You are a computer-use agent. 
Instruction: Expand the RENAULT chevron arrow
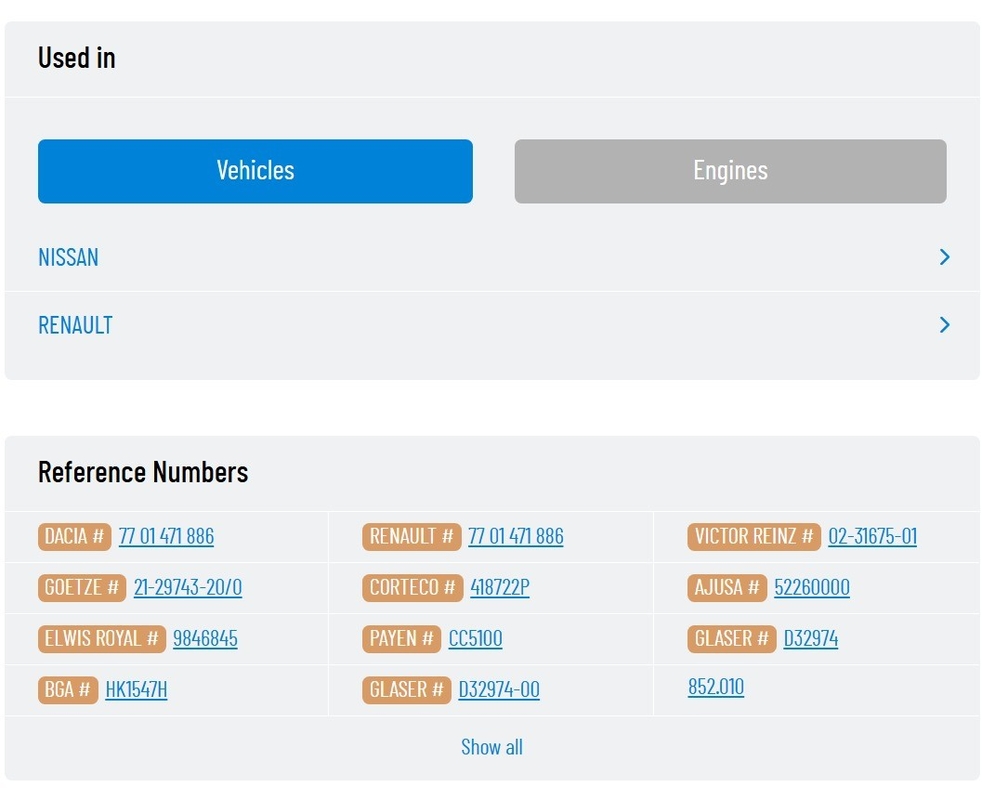pyautogui.click(x=944, y=325)
